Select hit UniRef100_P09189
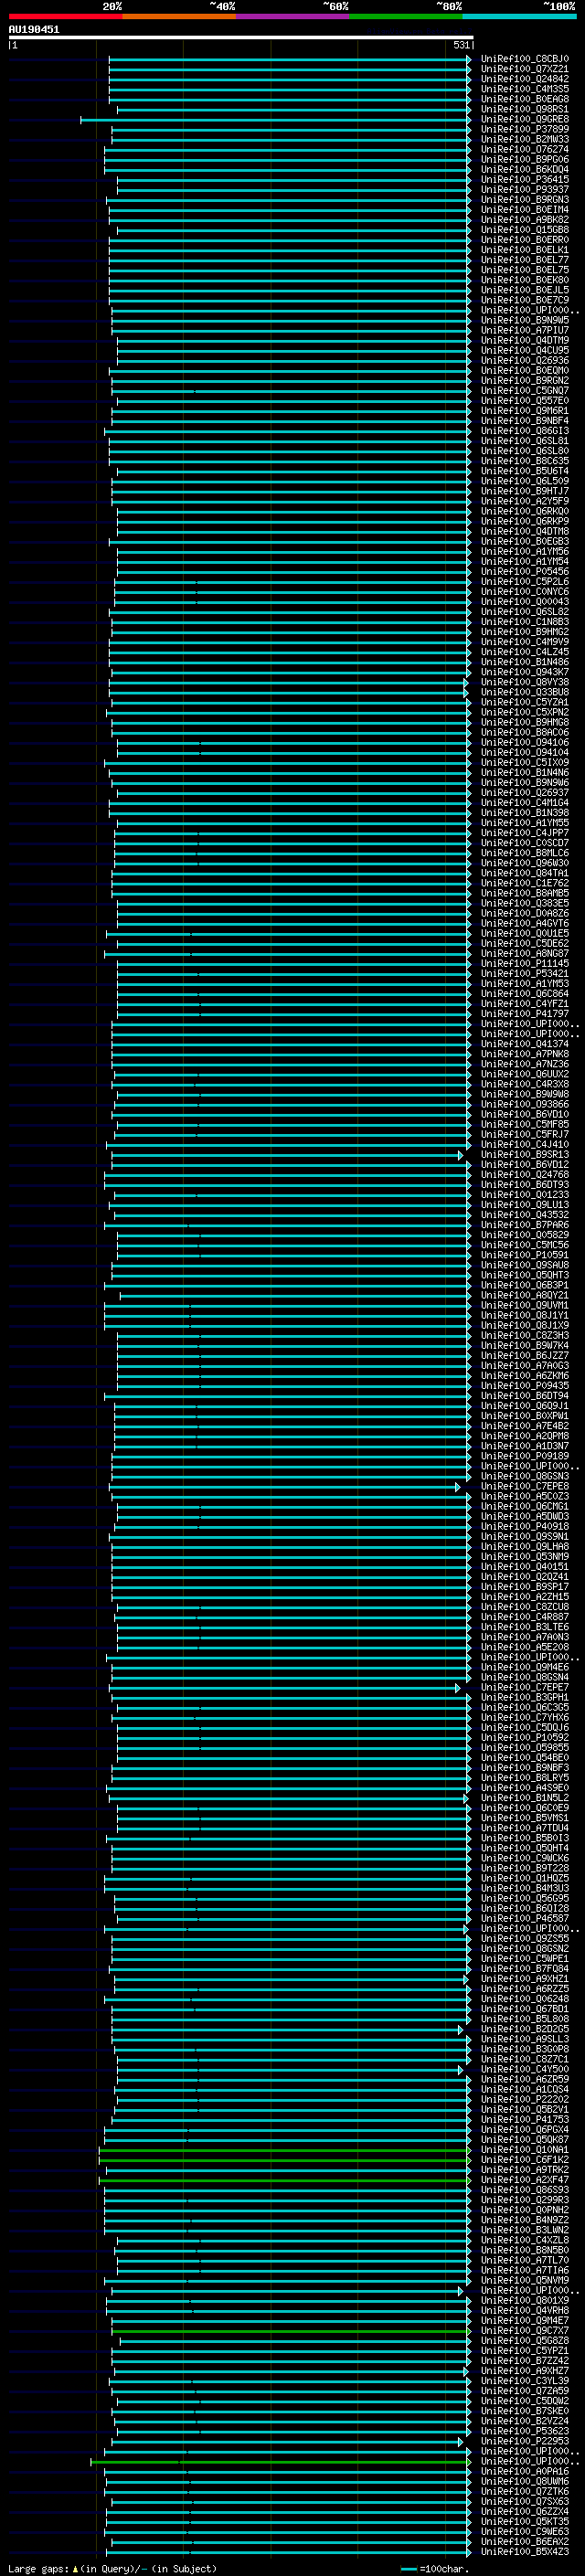585x2576 pixels. [x=524, y=1457]
